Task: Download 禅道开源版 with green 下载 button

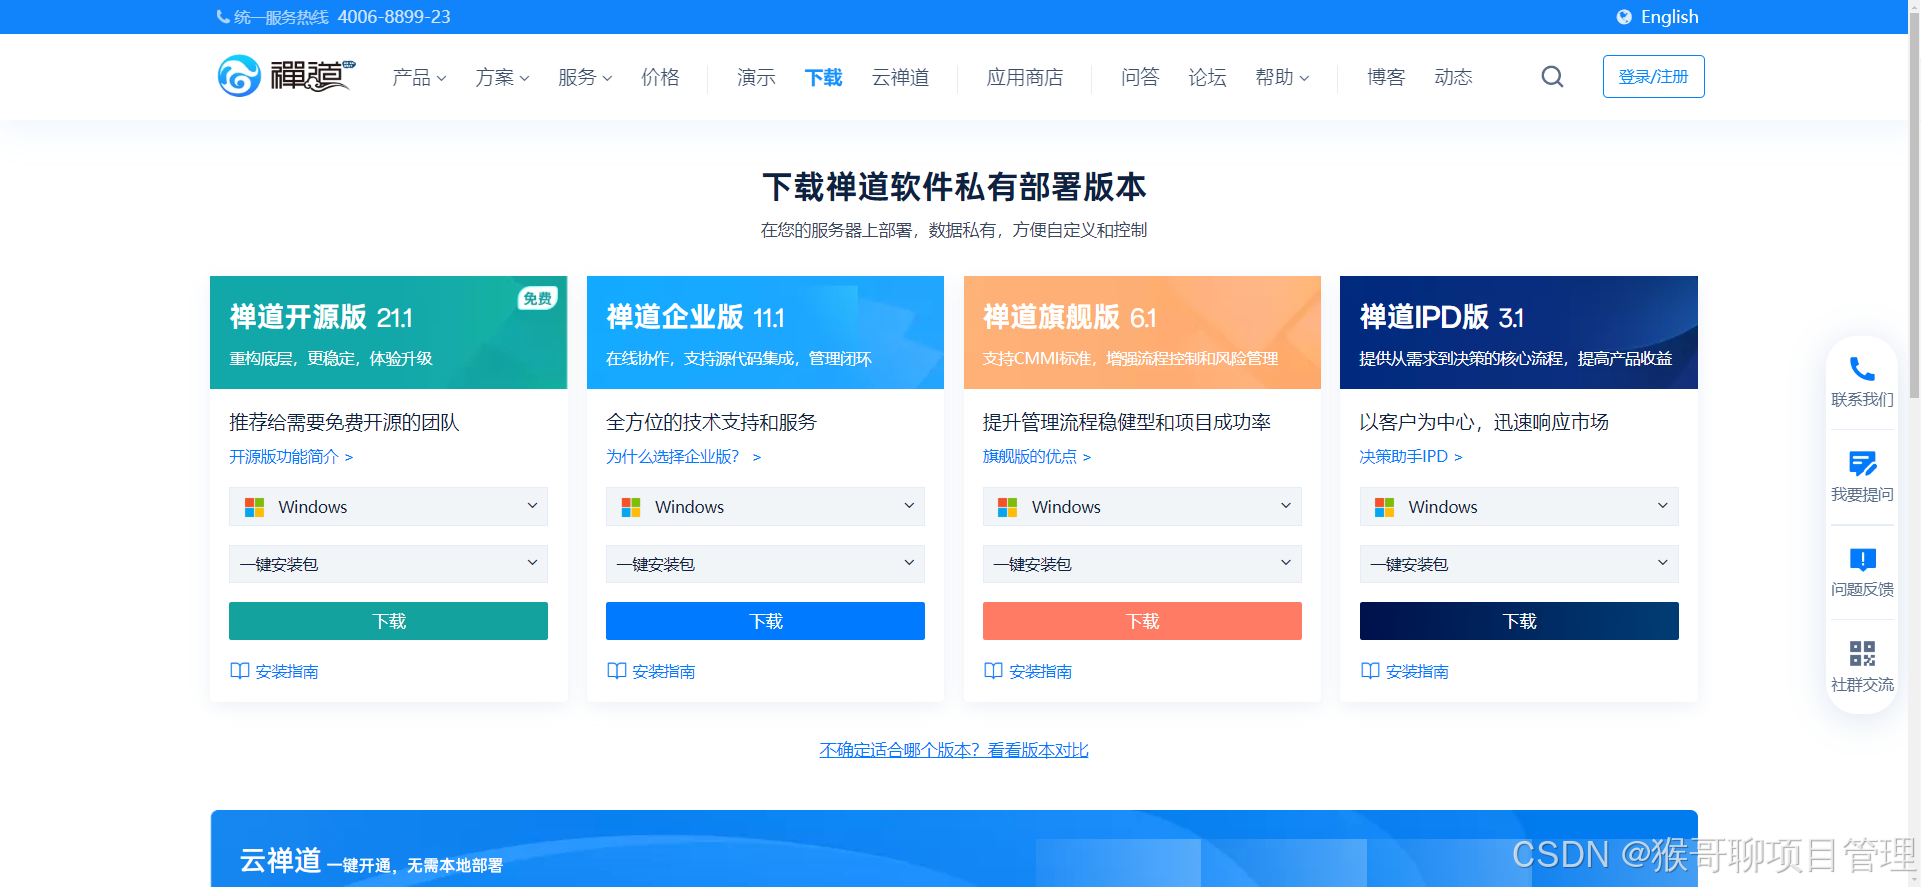Action: pos(388,621)
